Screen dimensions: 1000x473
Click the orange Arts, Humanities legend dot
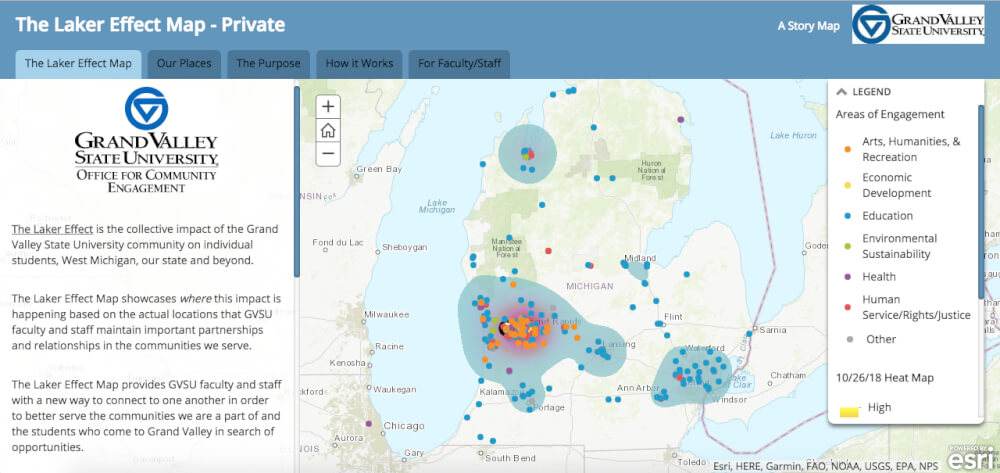point(847,149)
